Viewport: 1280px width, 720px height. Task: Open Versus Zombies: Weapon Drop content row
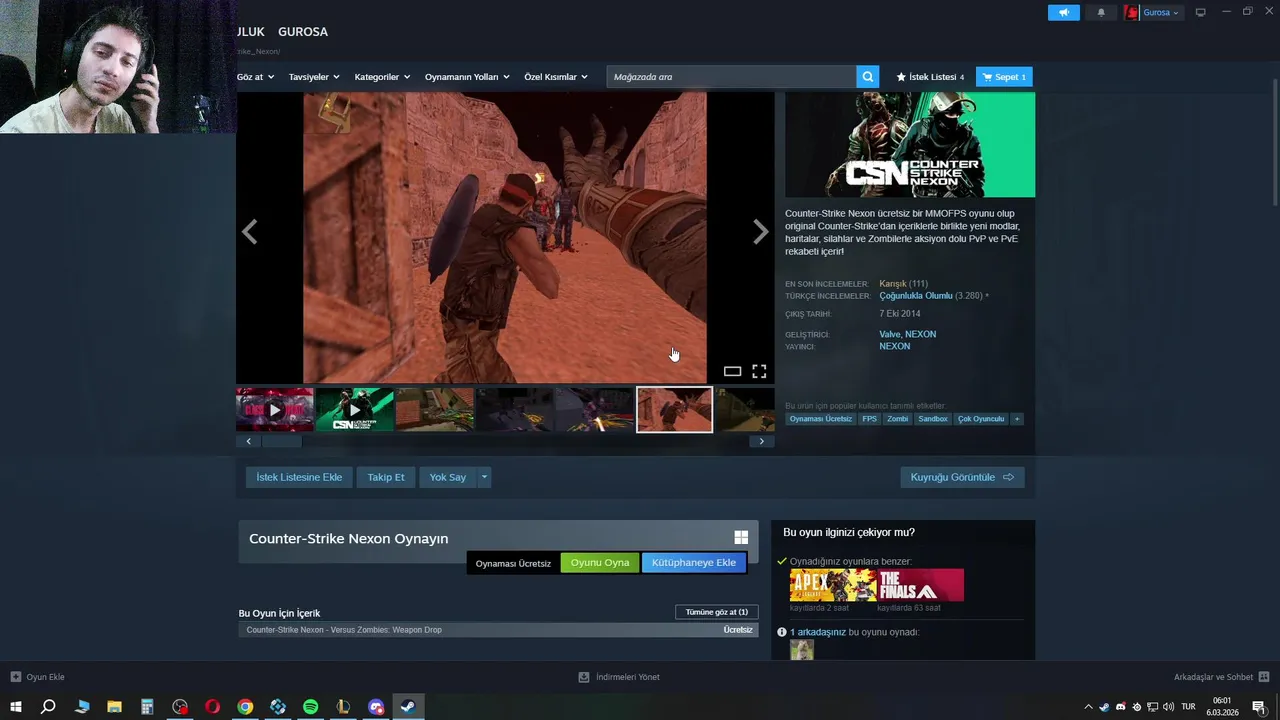point(498,630)
